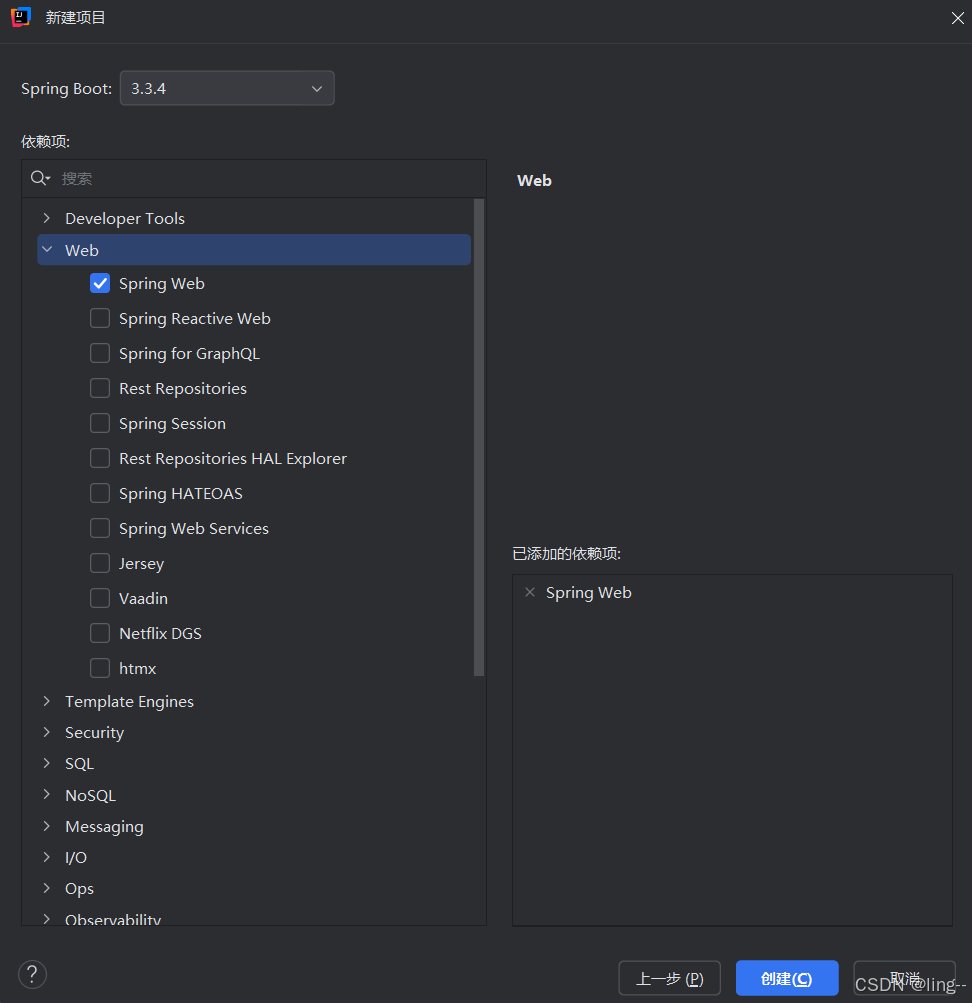The width and height of the screenshot is (972, 1003).
Task: Select the Vaadin row label
Action: 143,599
